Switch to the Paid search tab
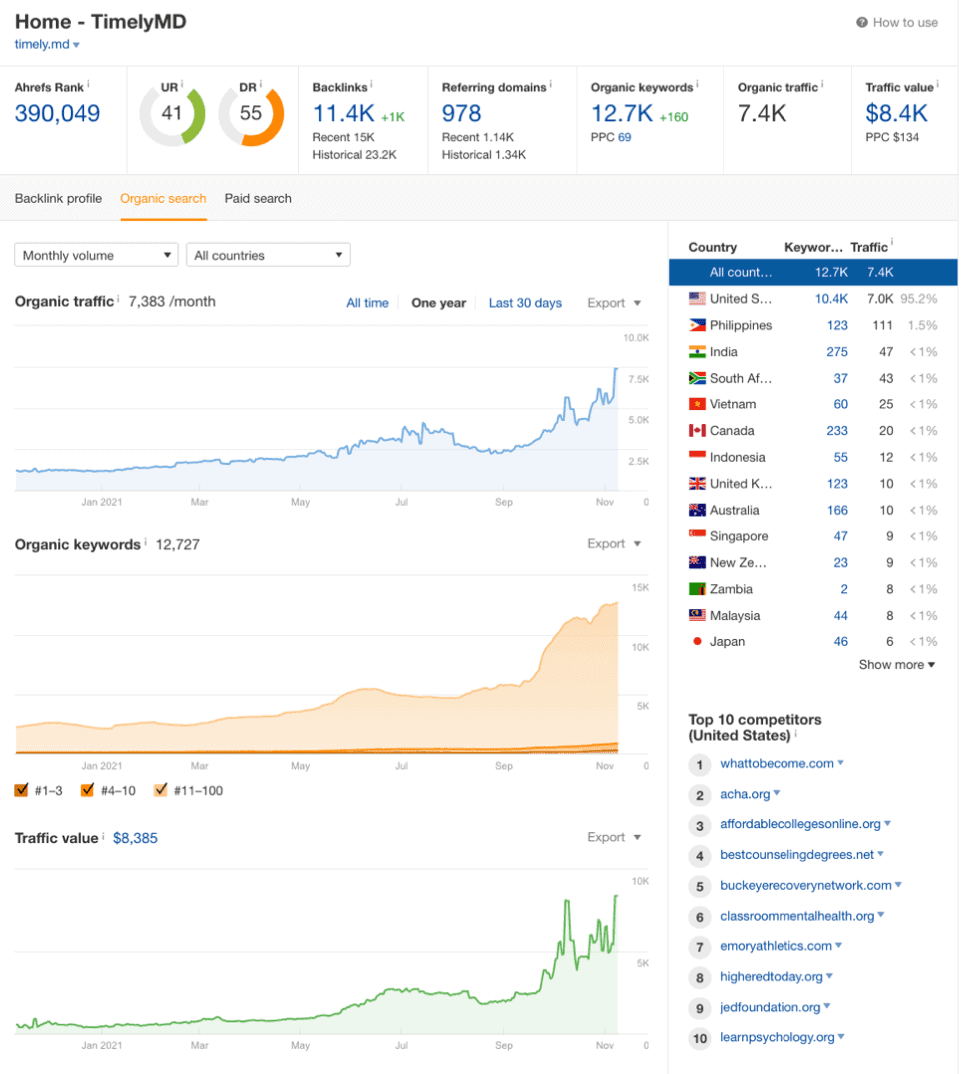The width and height of the screenshot is (972, 1074). [x=258, y=199]
